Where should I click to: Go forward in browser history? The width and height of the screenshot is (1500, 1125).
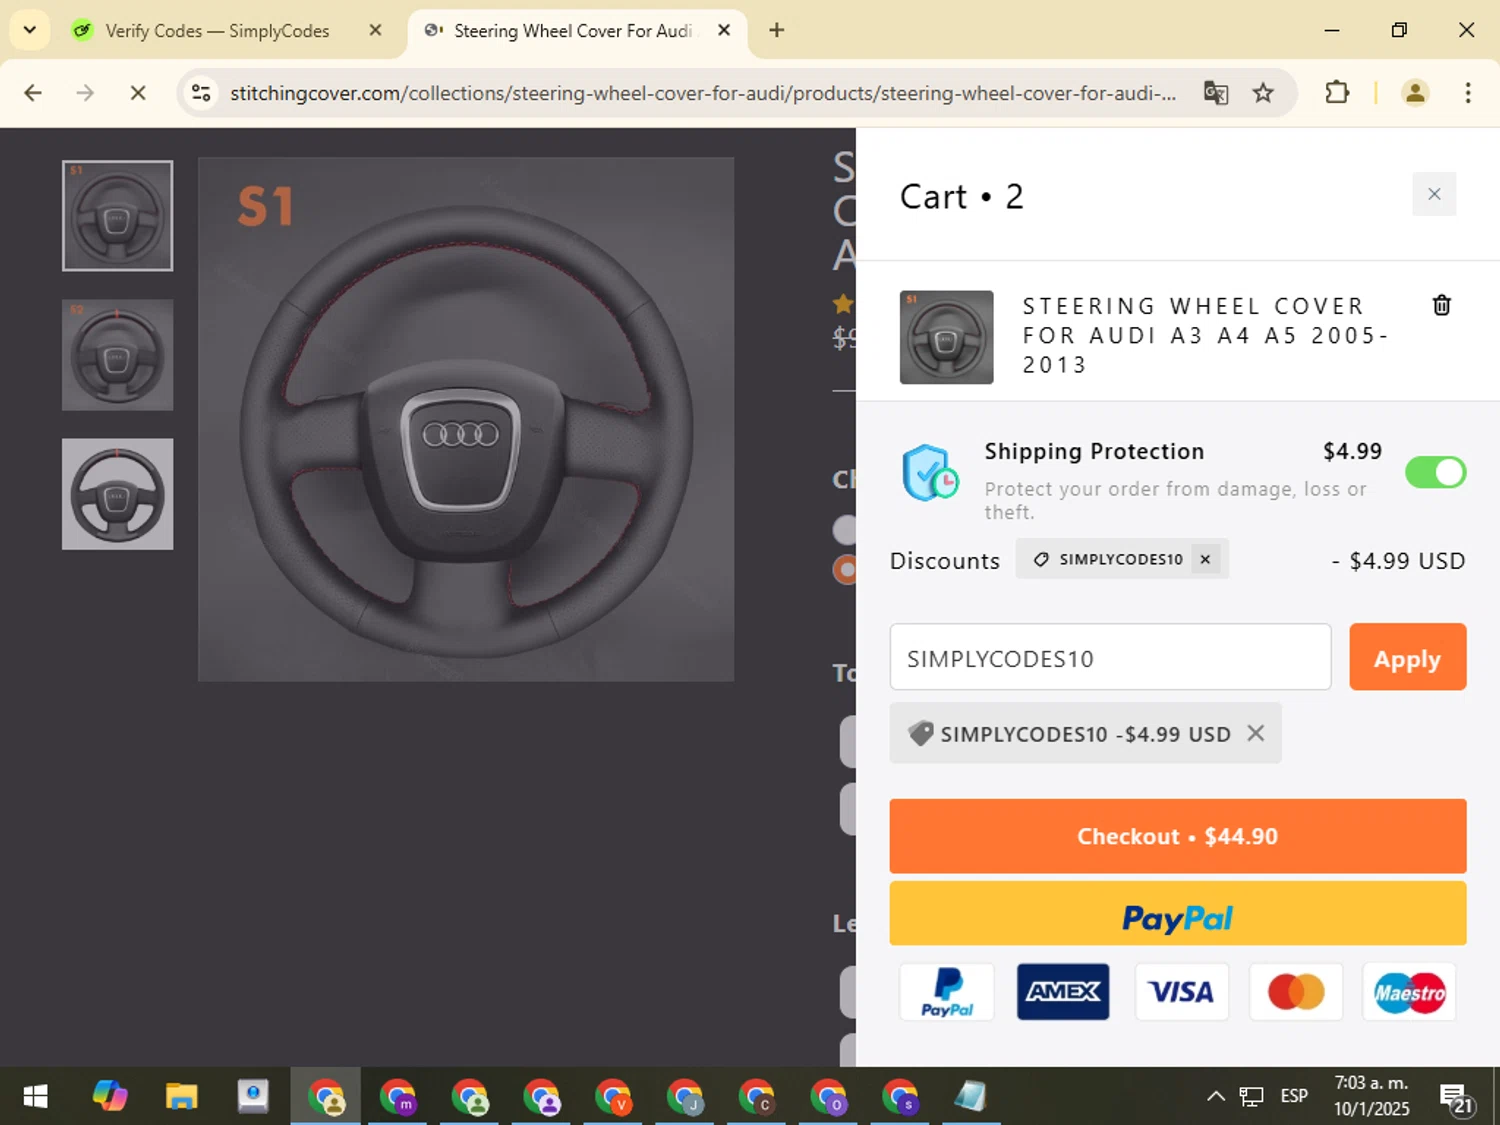point(85,93)
